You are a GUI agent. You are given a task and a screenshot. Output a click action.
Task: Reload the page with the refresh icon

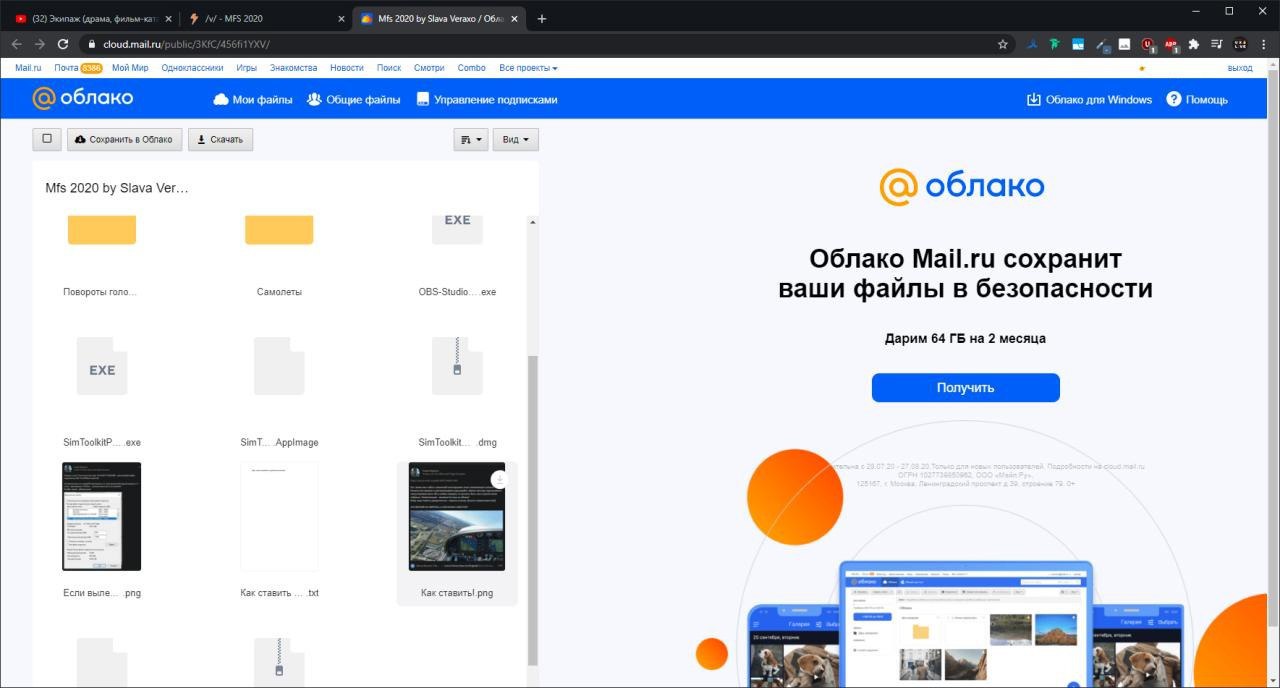coord(63,44)
